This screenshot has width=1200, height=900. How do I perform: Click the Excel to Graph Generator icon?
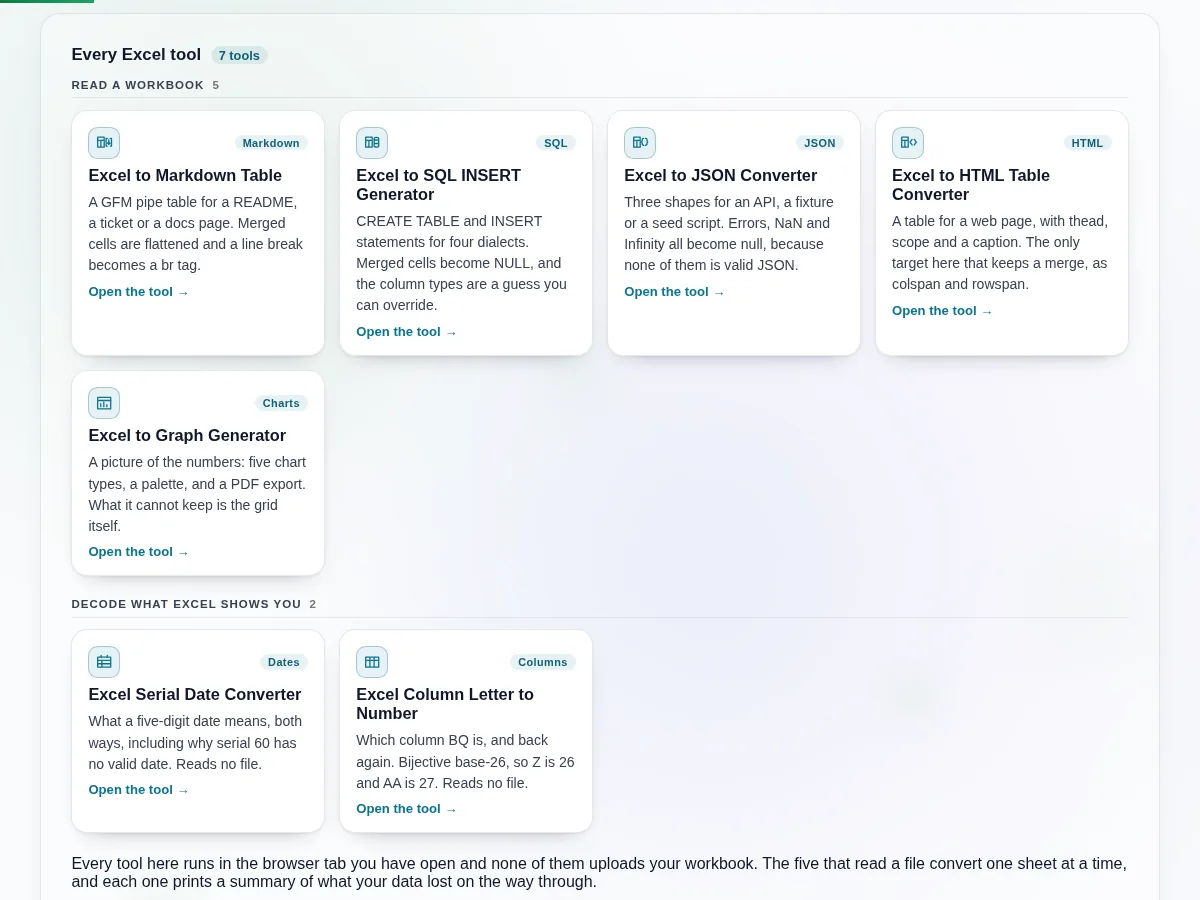tap(104, 403)
